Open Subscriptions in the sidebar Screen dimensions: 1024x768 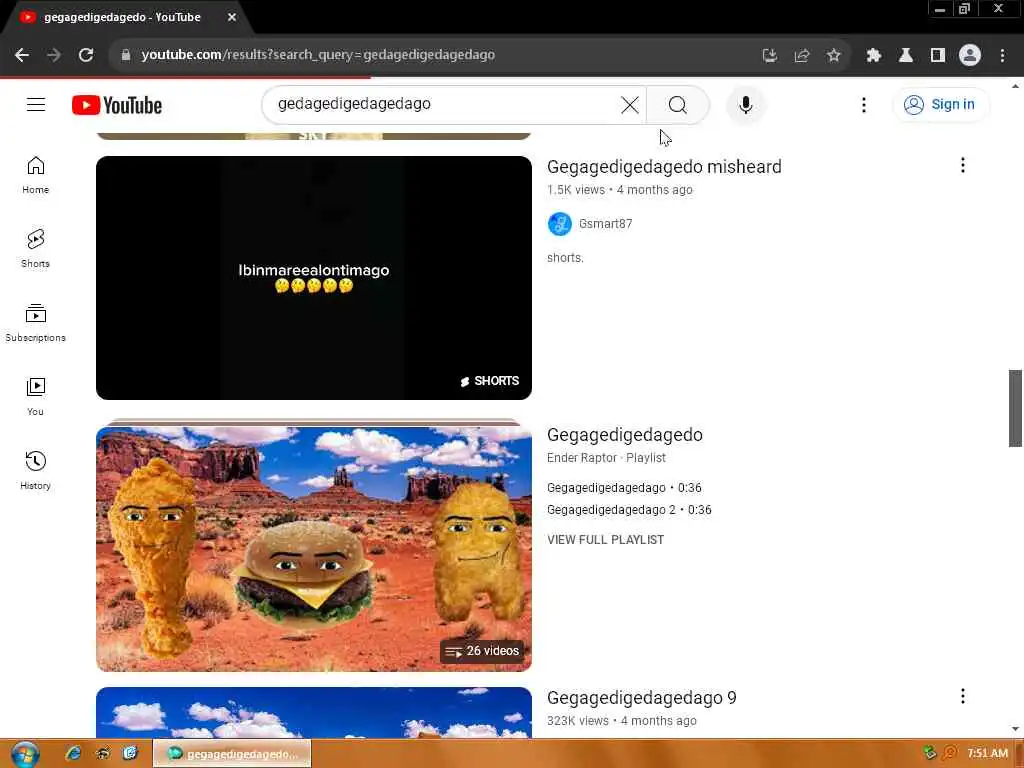coord(35,323)
